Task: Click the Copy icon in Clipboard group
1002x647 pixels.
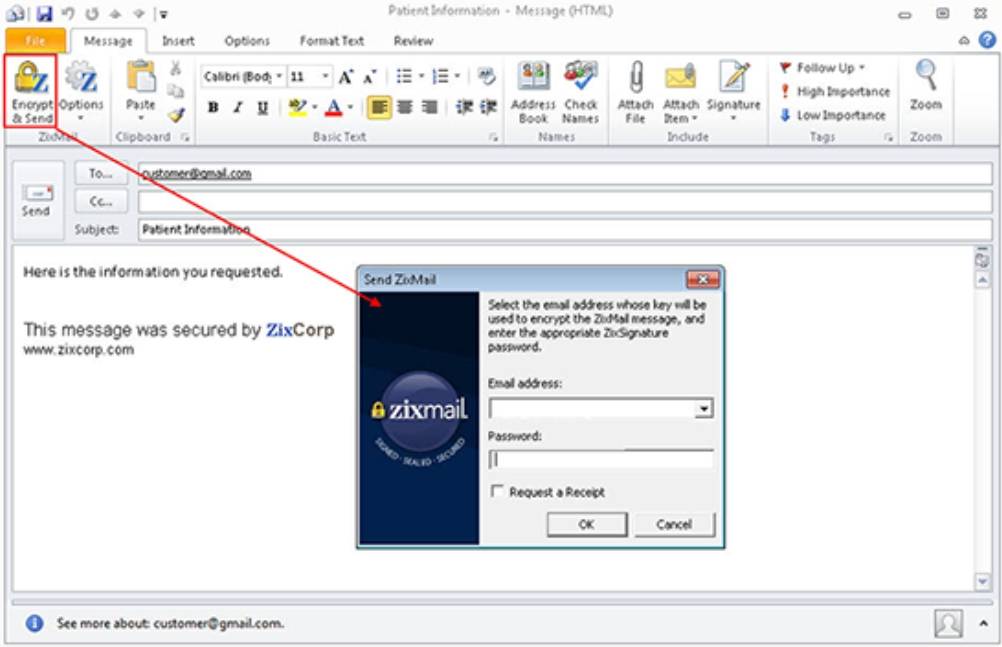Action: [176, 91]
